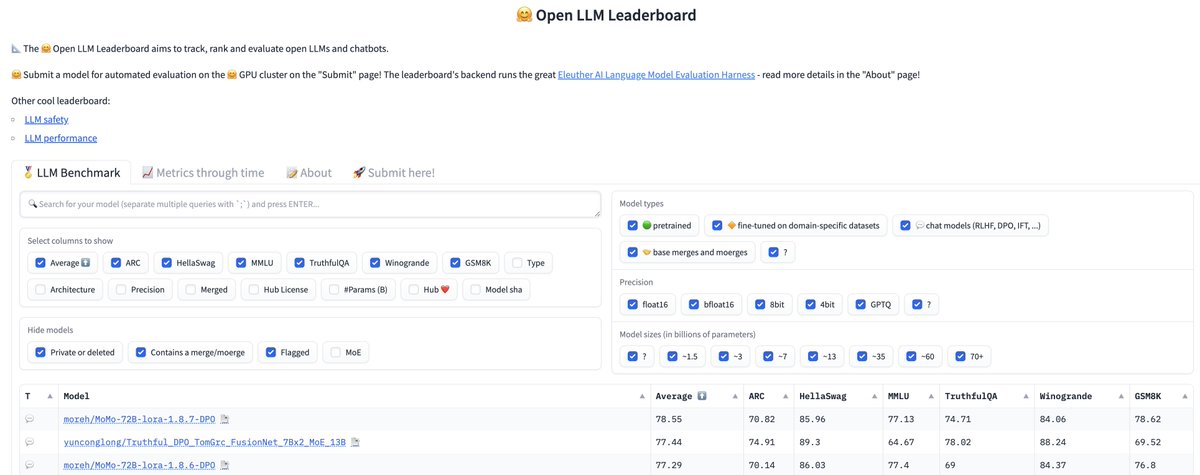Click the chat model icon in MoMo-72B-lora-1.8.6-DPO row
Viewport: 1200px width, 475px height.
(29, 465)
